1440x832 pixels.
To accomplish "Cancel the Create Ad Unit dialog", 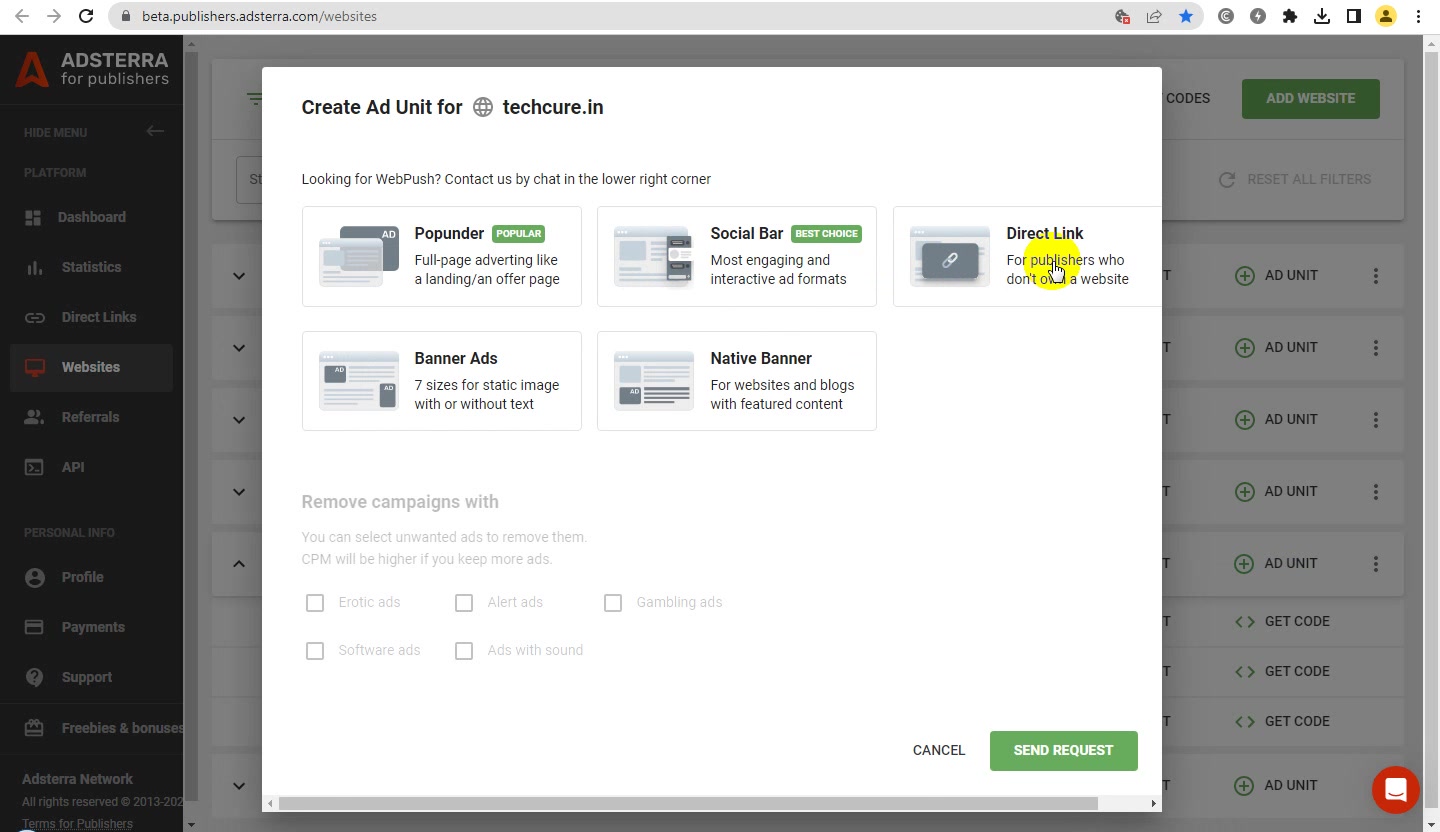I will tap(939, 751).
